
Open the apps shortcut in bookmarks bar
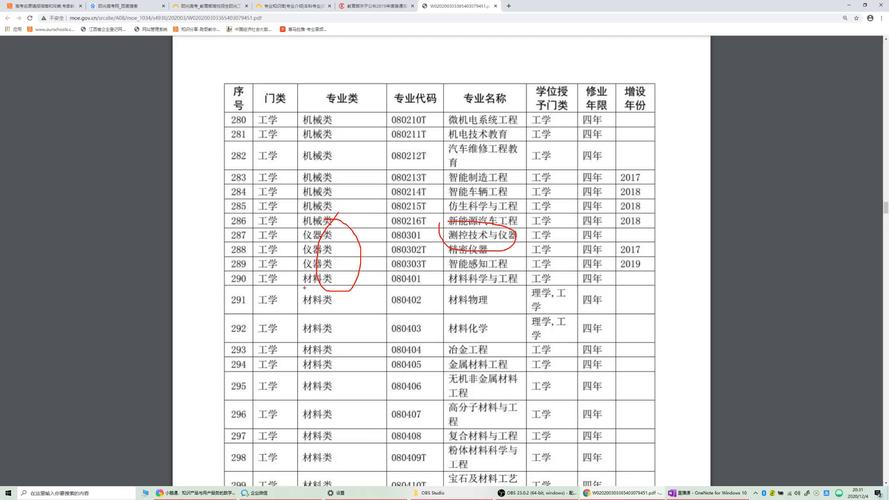pos(13,29)
